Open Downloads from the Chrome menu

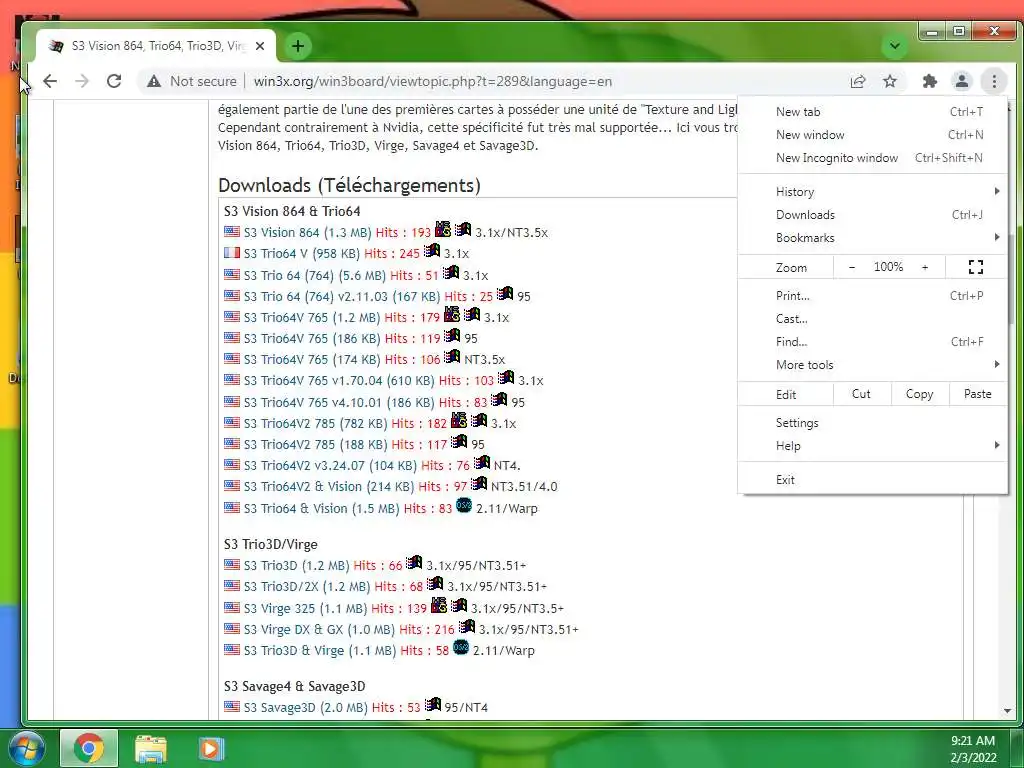[x=872, y=214]
